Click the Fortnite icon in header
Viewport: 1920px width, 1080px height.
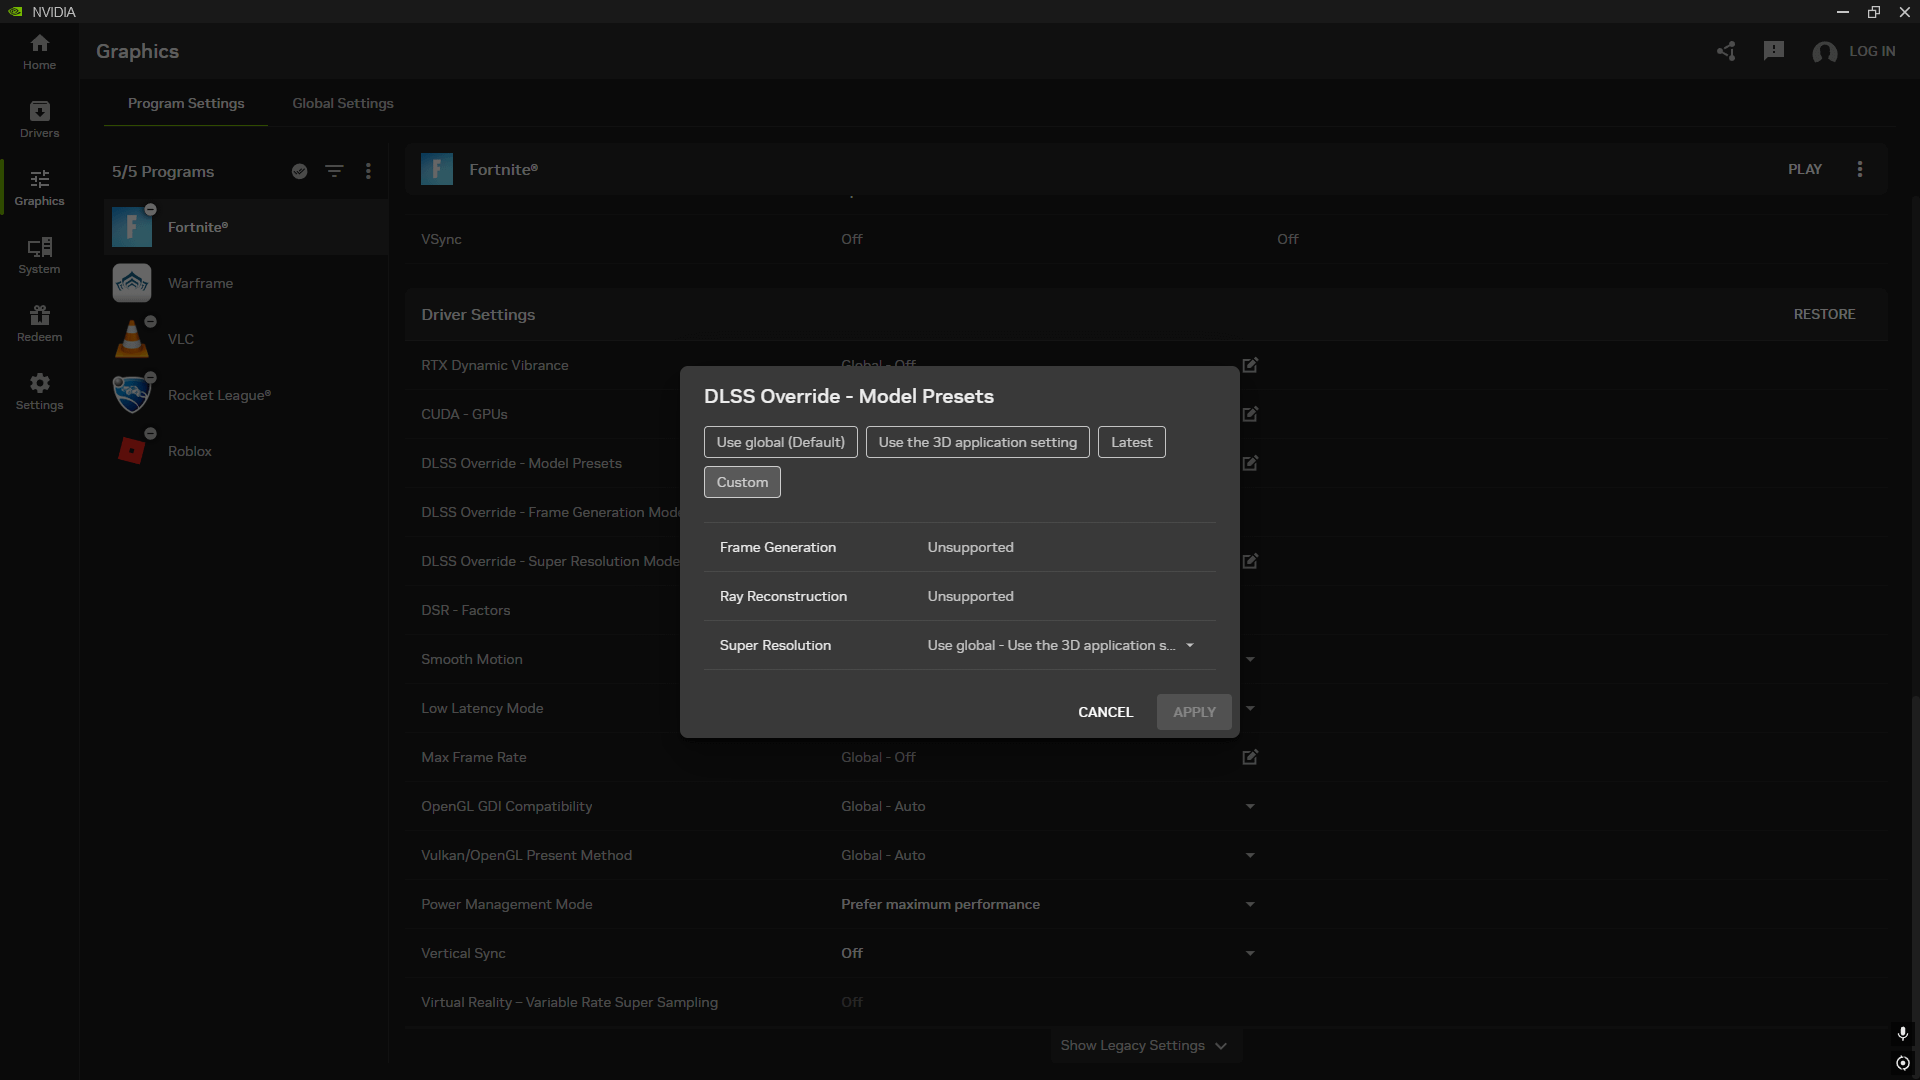pyautogui.click(x=437, y=169)
